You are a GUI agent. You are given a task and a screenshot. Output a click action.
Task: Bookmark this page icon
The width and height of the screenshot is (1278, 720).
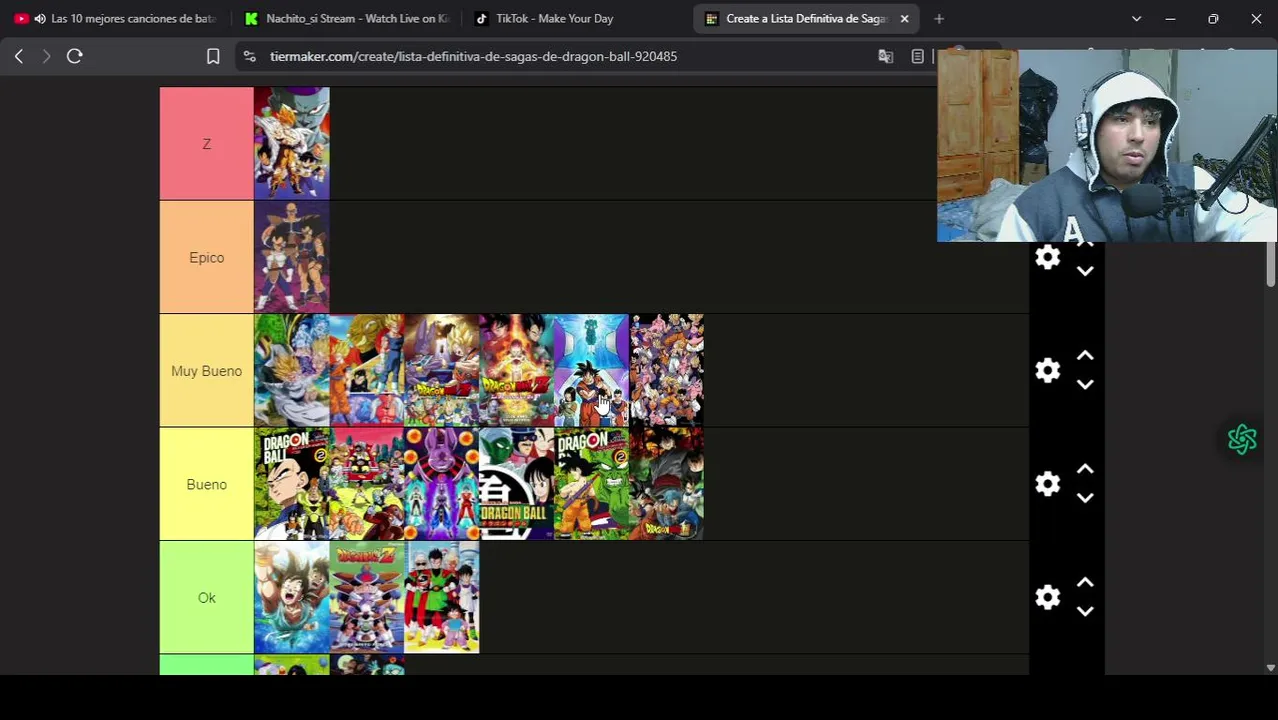tap(213, 57)
